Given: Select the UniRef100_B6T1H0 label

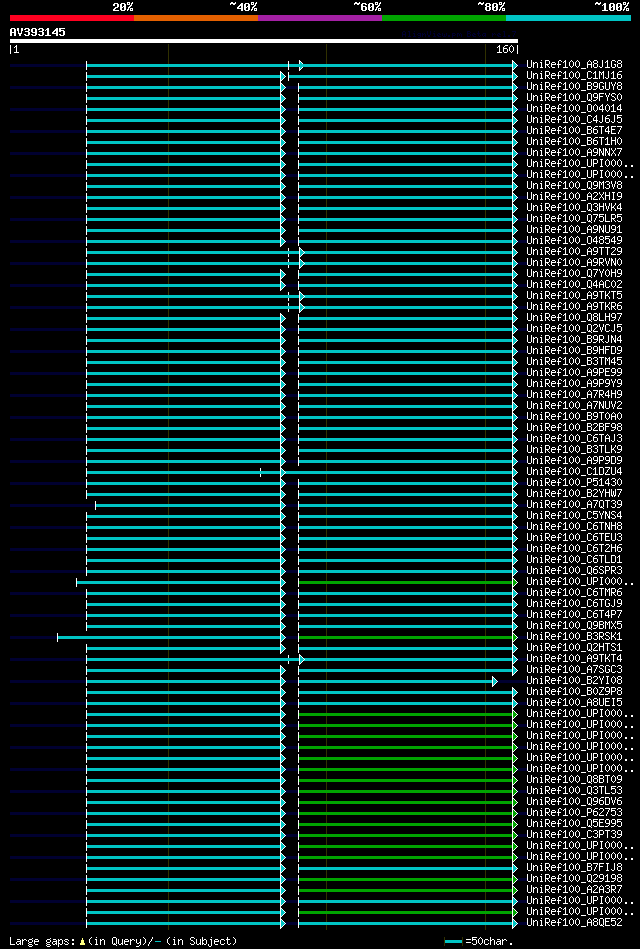Looking at the screenshot, I should (x=574, y=142).
